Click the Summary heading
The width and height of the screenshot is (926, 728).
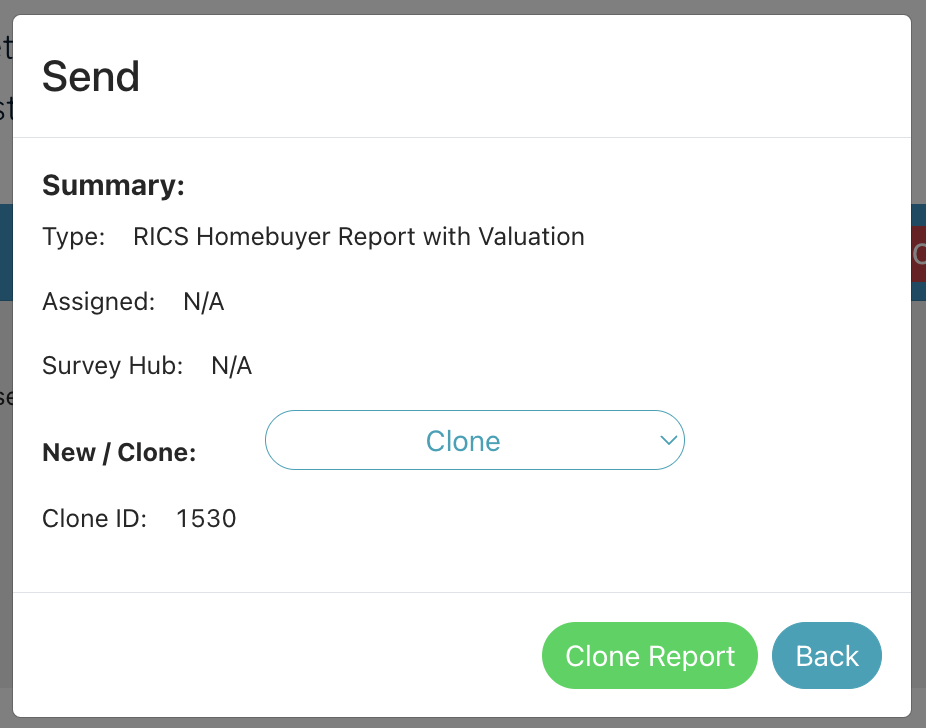click(113, 186)
